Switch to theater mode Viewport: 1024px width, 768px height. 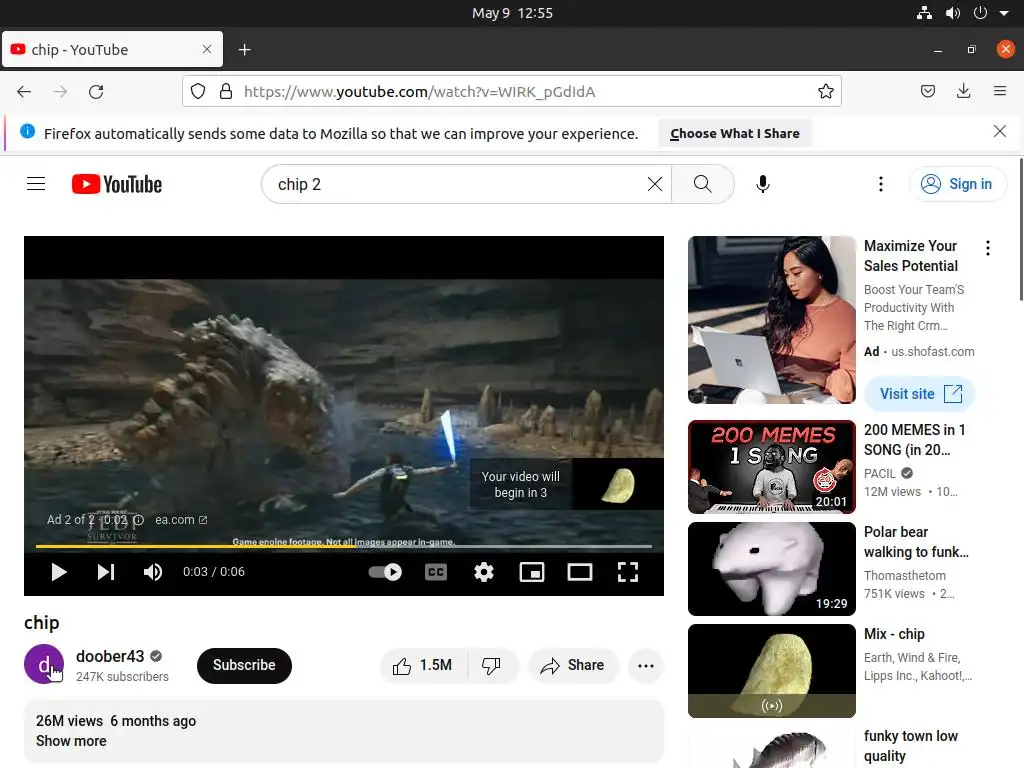580,572
